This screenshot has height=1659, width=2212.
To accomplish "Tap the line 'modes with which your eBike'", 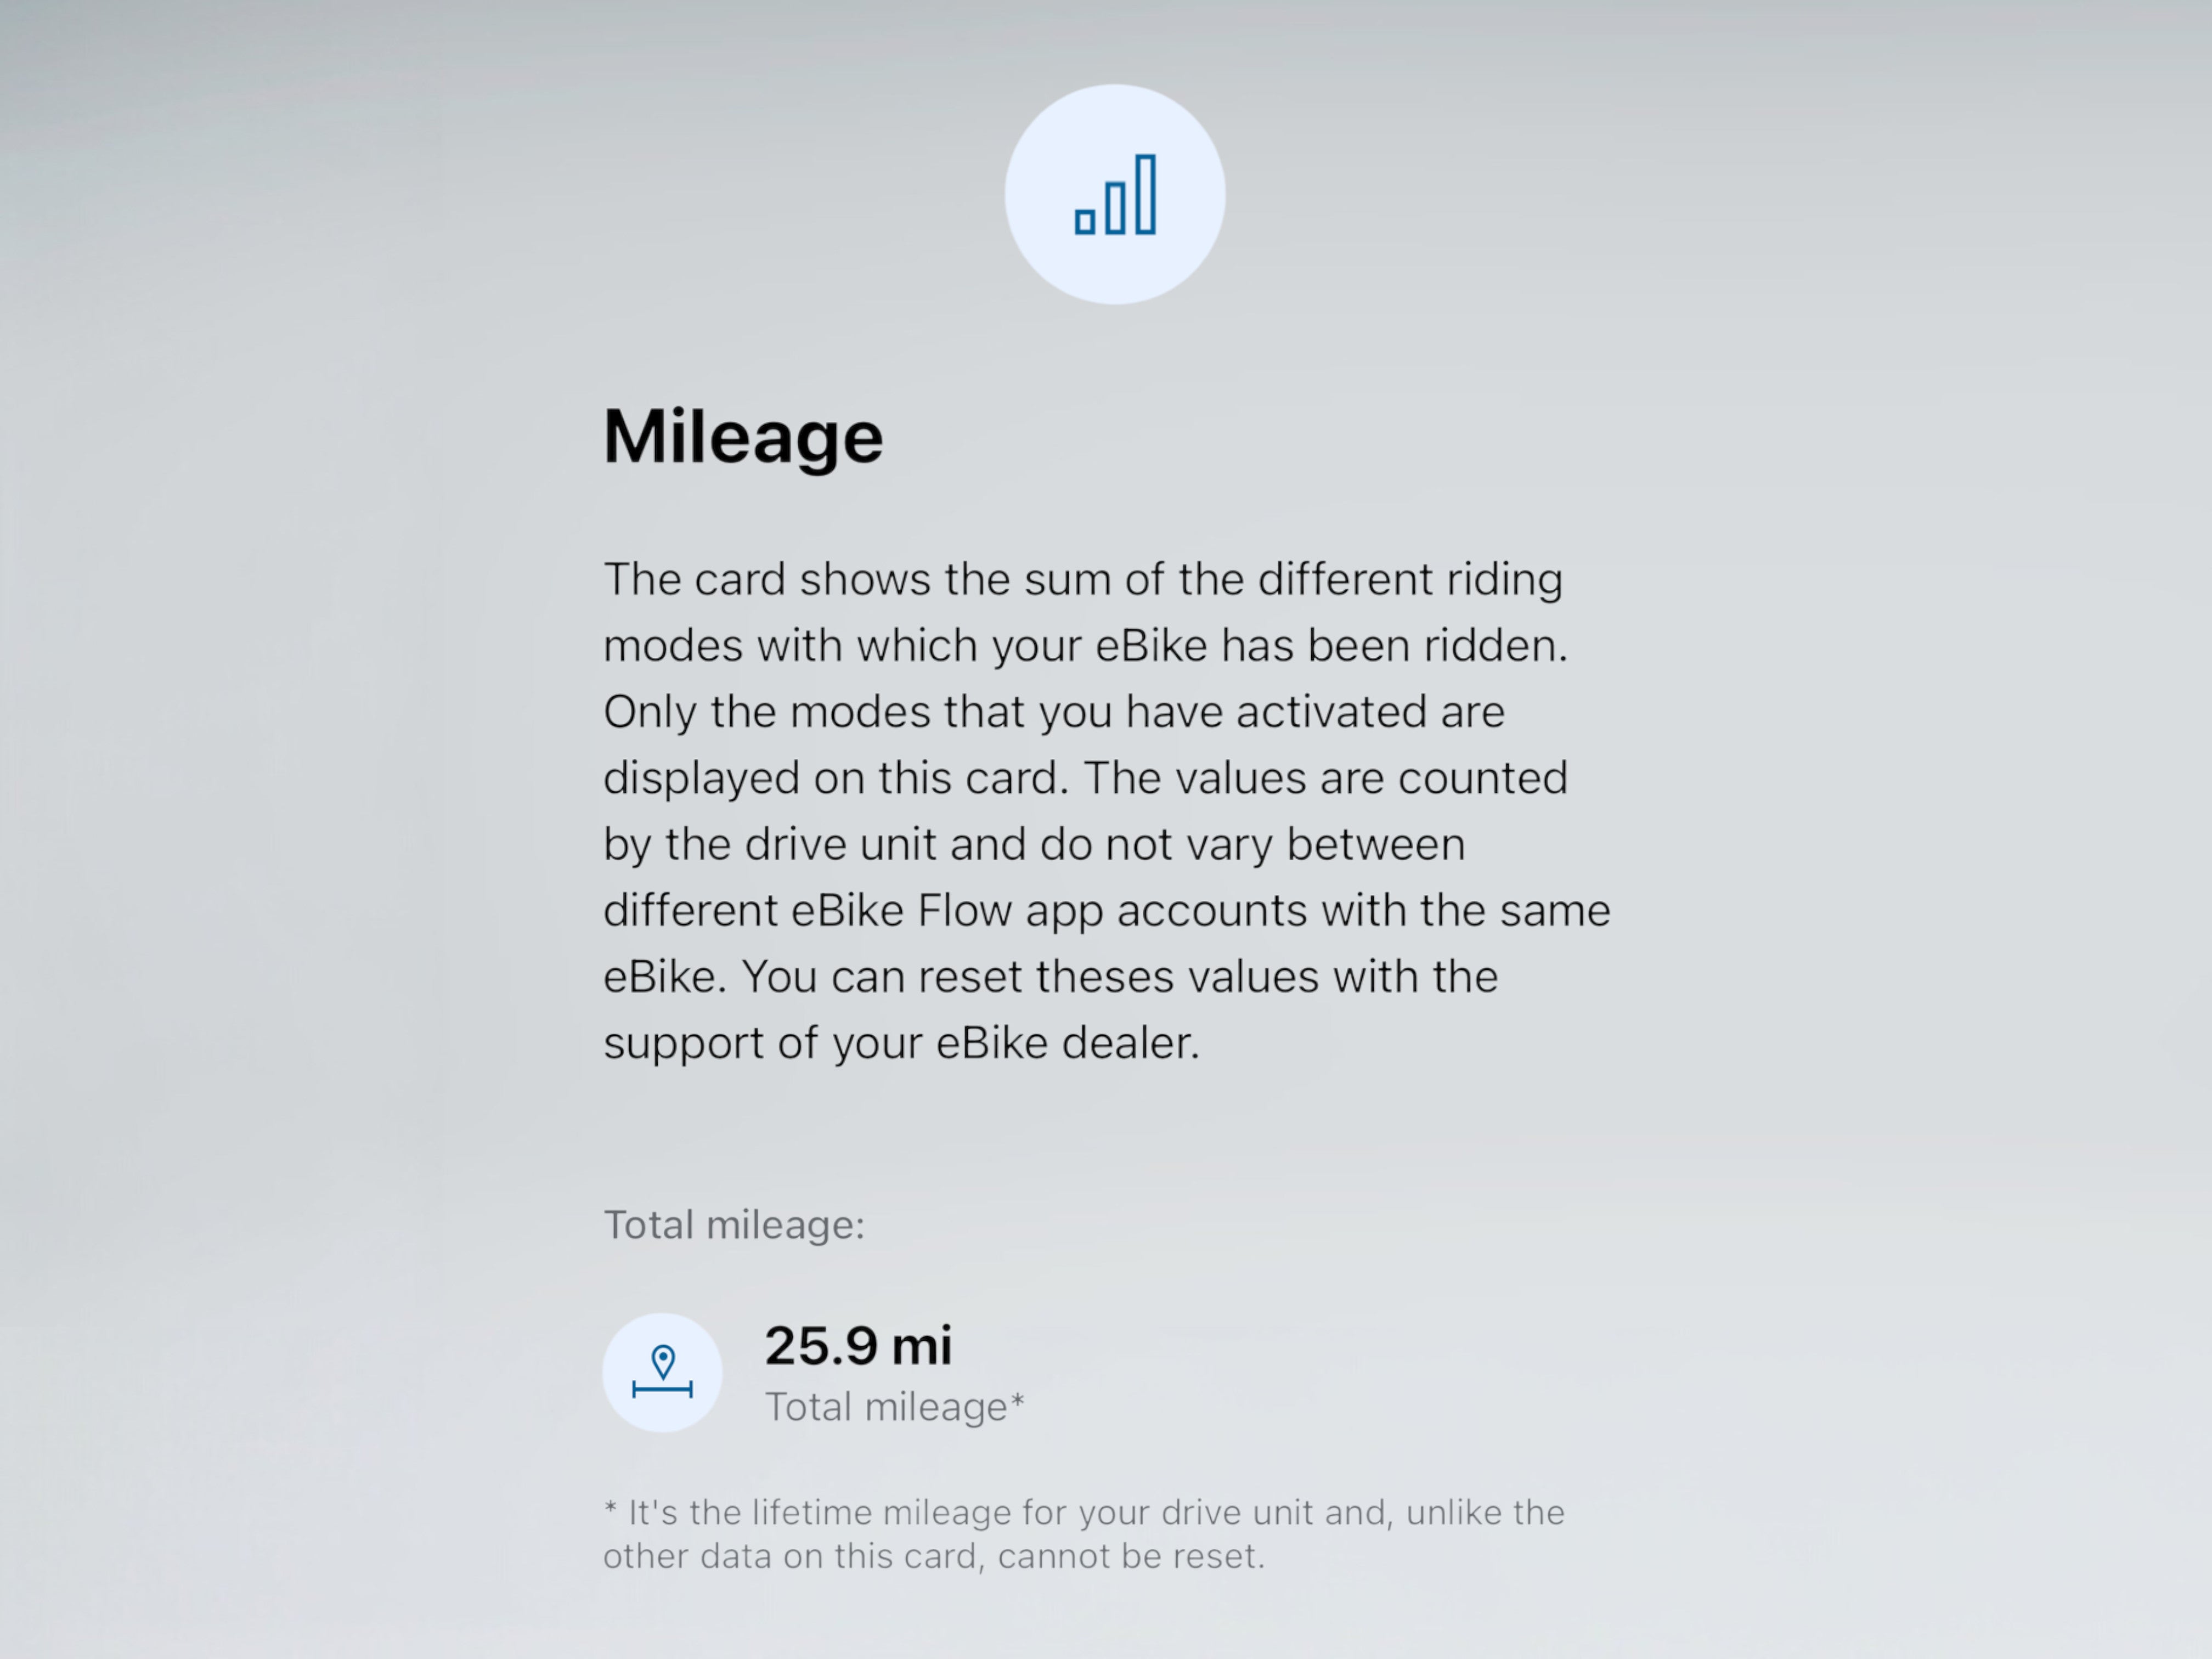I will (x=1086, y=645).
